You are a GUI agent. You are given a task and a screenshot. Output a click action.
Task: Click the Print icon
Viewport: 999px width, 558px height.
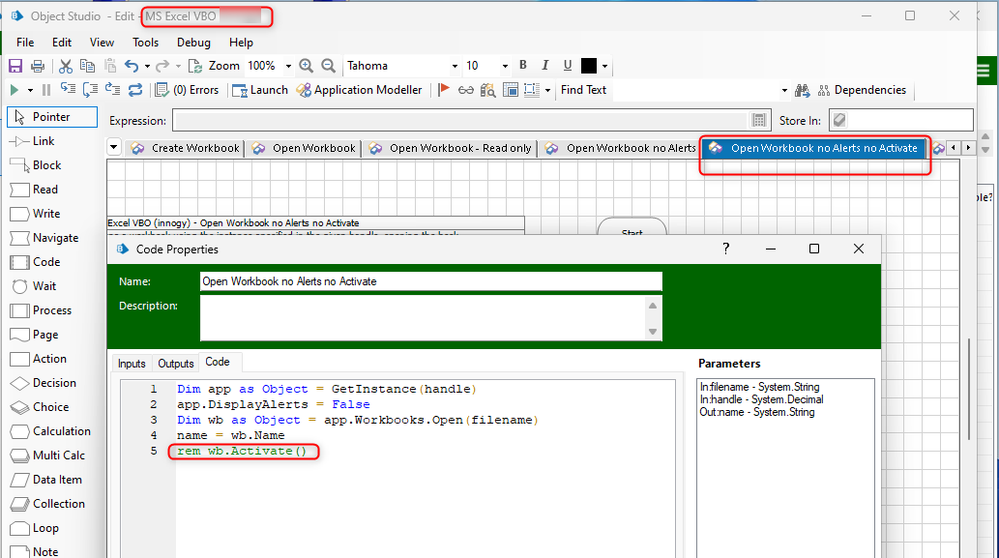pos(38,66)
